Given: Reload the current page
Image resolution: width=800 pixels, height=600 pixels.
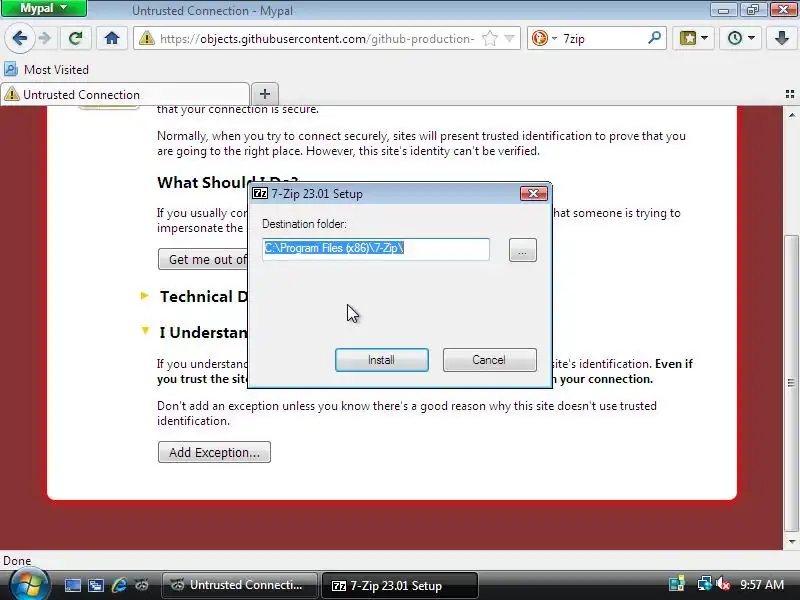Looking at the screenshot, I should (76, 38).
